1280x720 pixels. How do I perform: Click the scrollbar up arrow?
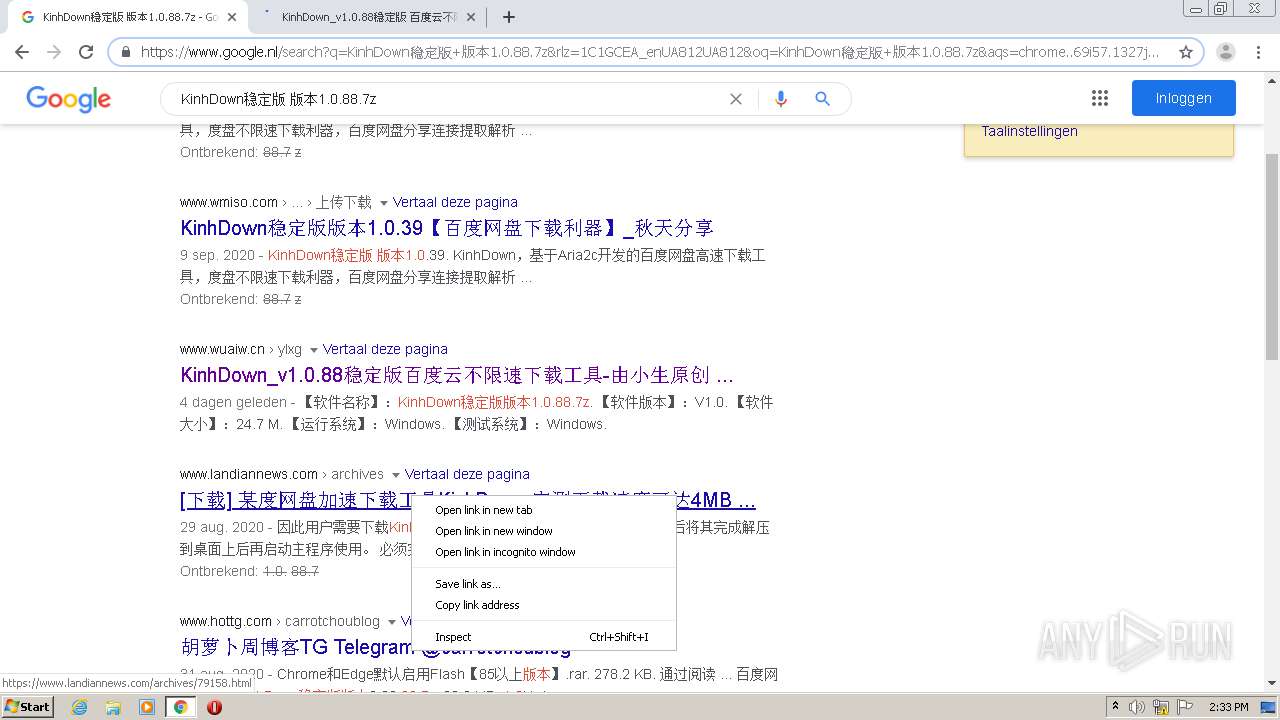[x=1272, y=81]
